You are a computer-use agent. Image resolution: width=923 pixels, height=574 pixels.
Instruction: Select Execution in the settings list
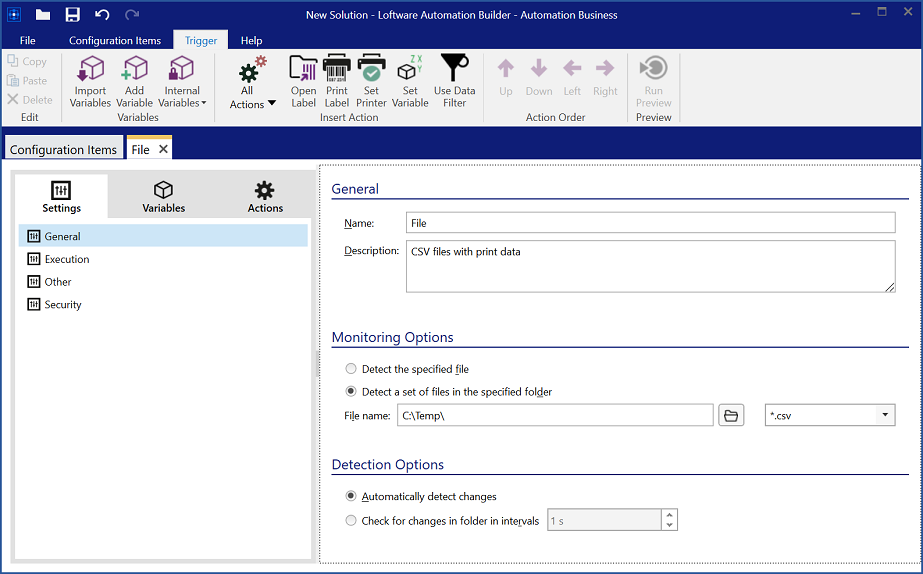tap(67, 259)
